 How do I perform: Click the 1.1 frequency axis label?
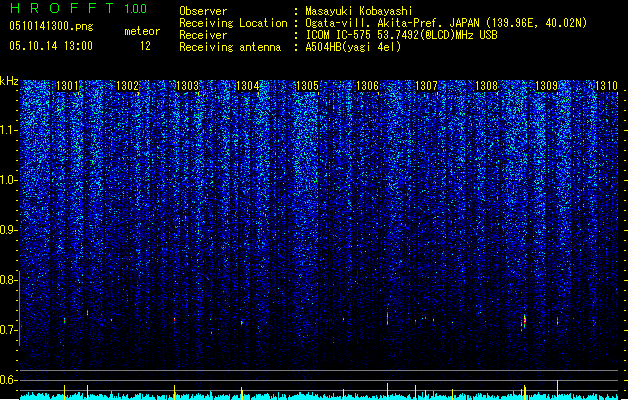[9, 130]
